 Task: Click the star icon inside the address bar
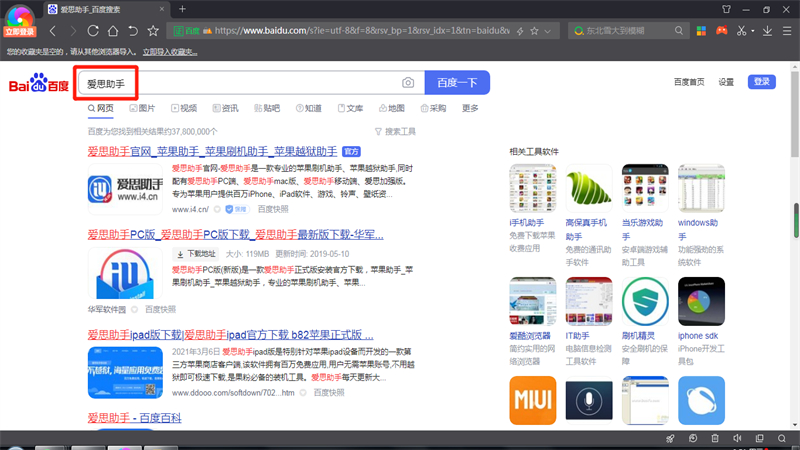(x=534, y=31)
